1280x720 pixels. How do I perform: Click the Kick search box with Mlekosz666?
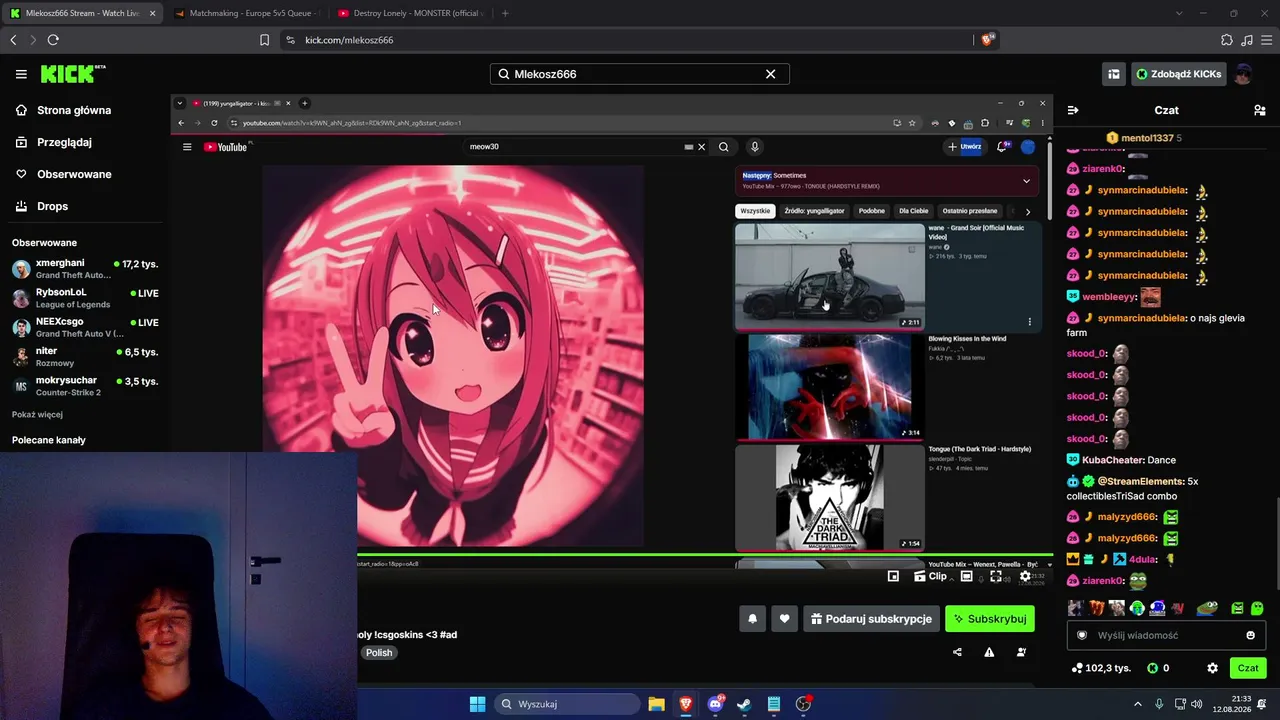pyautogui.click(x=640, y=74)
